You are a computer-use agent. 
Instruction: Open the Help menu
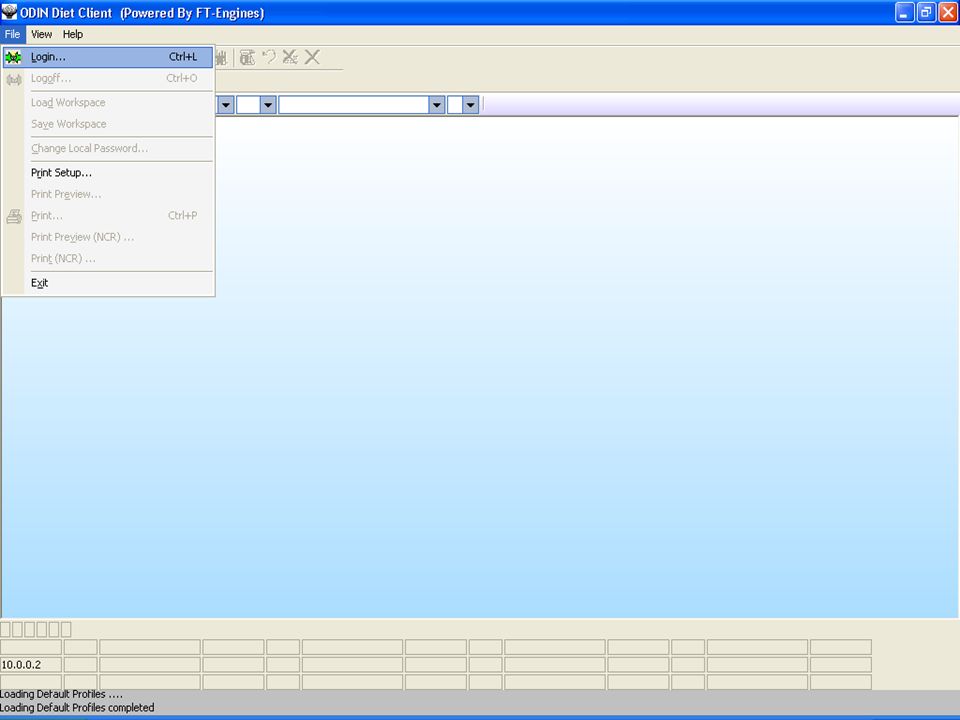pyautogui.click(x=73, y=34)
